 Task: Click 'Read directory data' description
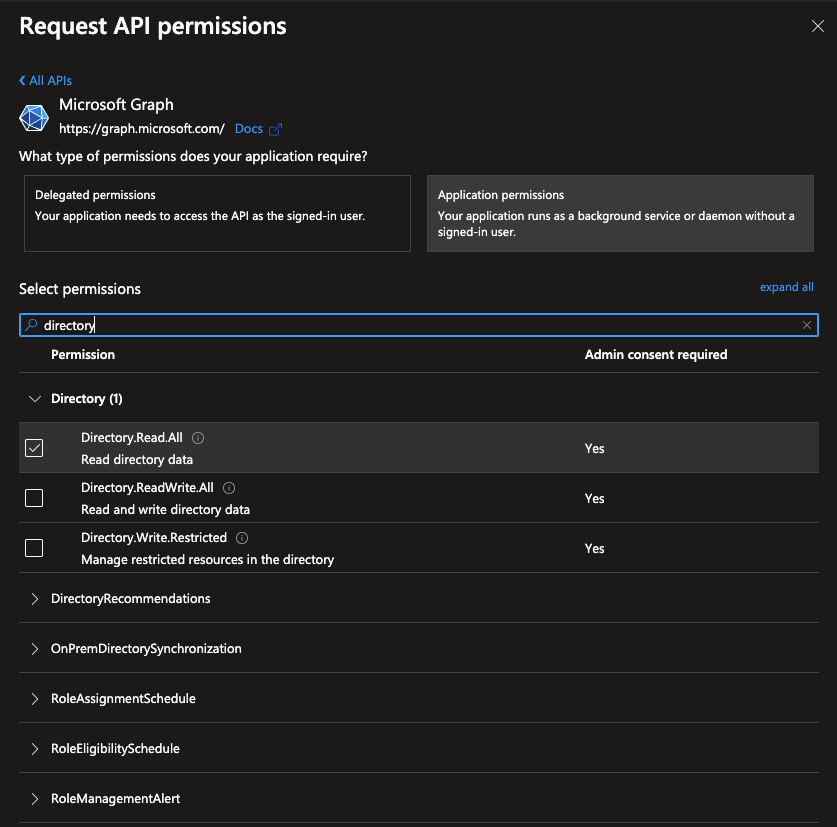137,460
